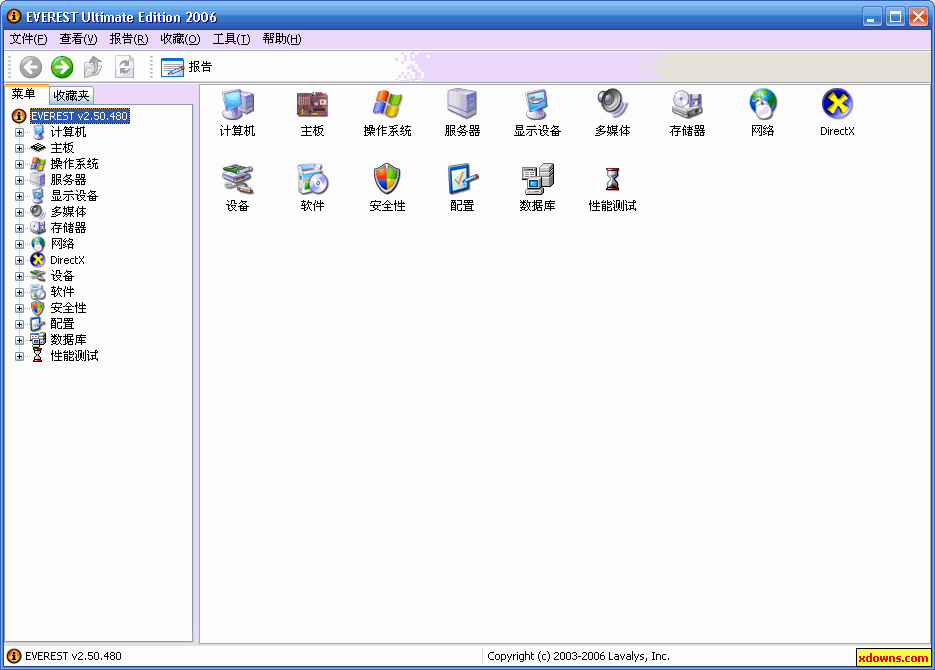Click the 报告 report toolbar button
This screenshot has width=935, height=670.
(x=187, y=67)
